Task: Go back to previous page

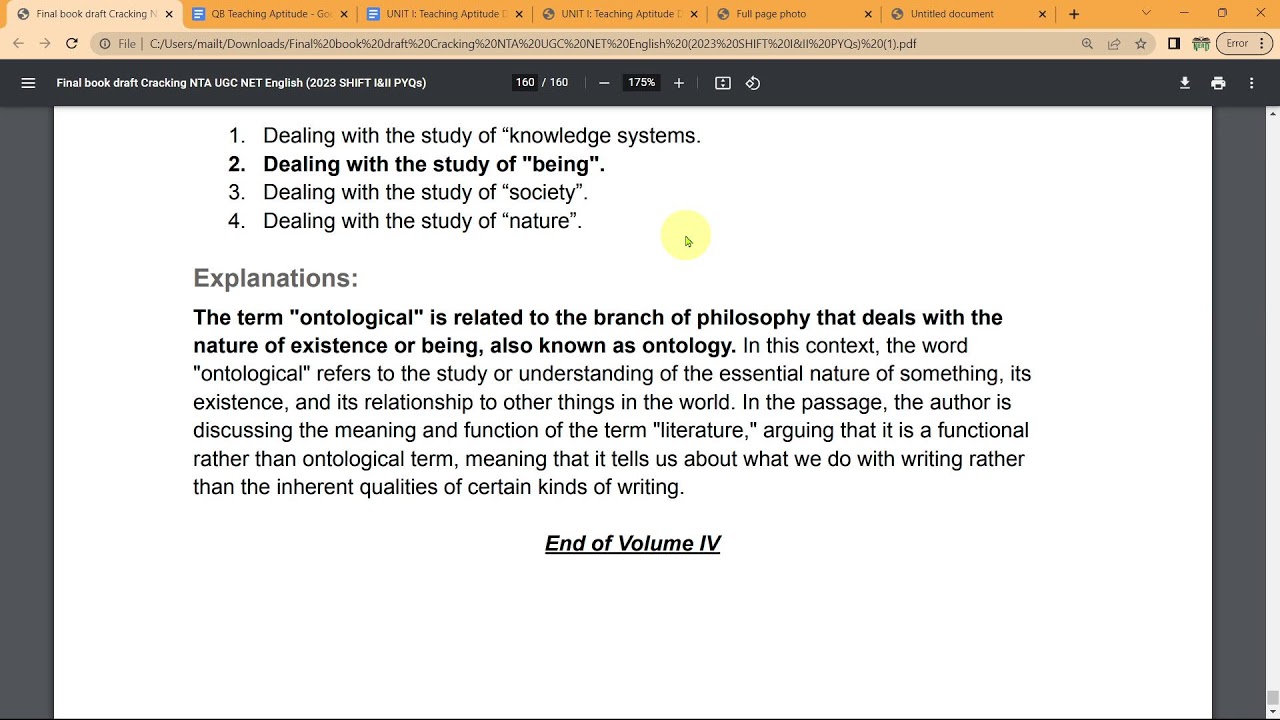Action: (x=18, y=44)
